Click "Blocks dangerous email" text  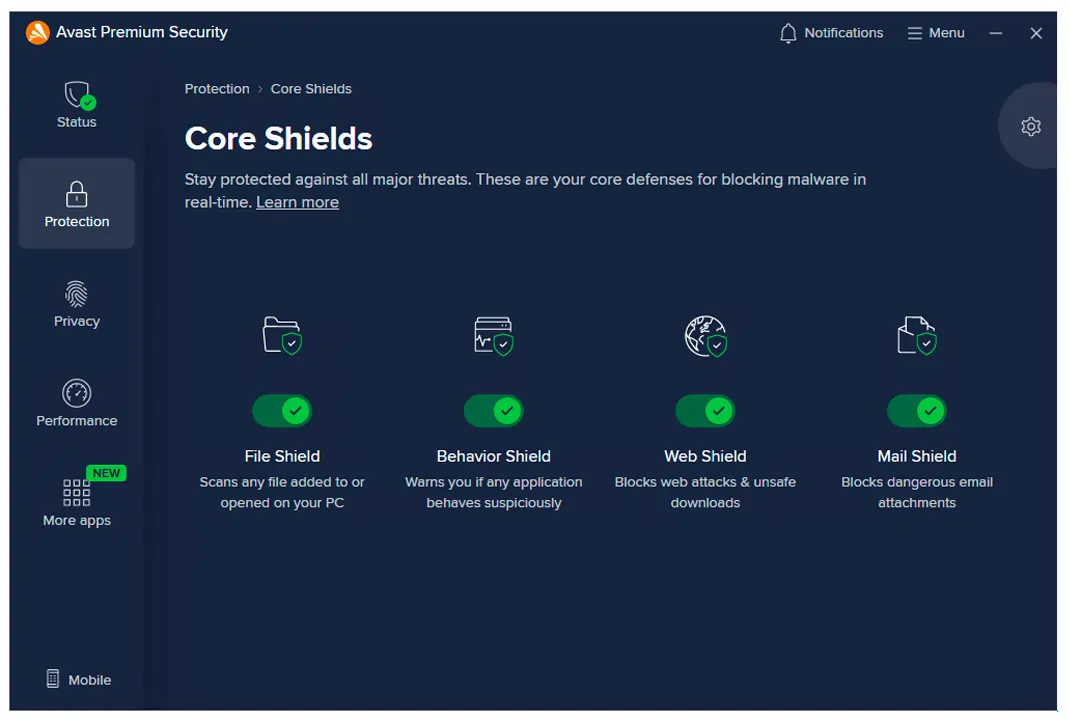(x=917, y=482)
